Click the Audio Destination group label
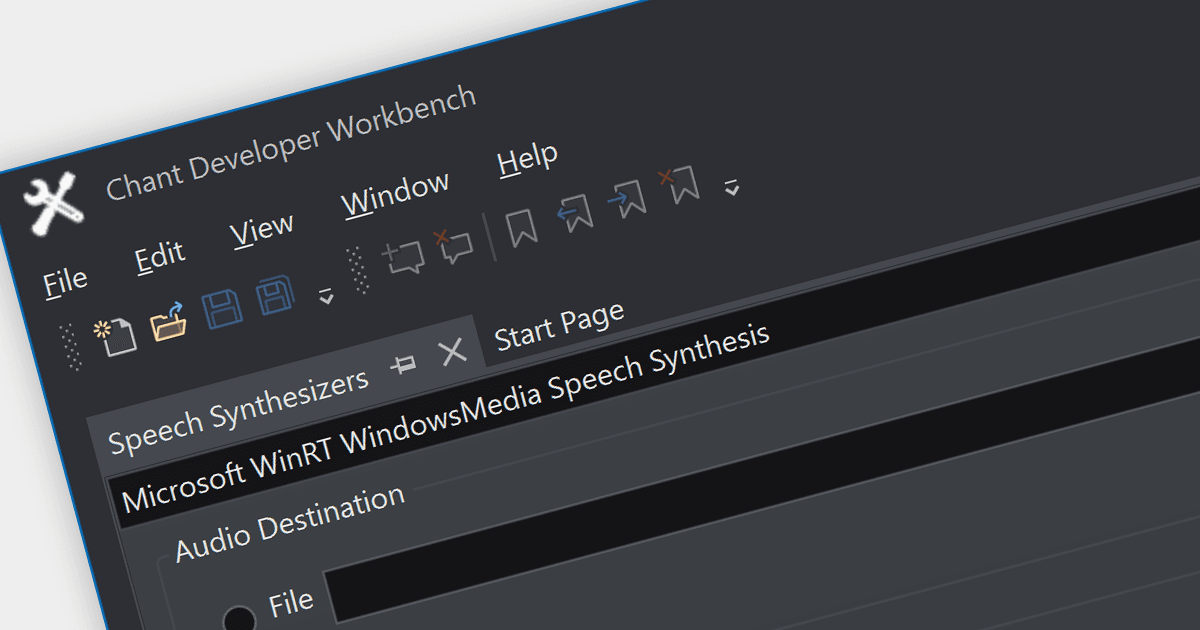 tap(290, 522)
